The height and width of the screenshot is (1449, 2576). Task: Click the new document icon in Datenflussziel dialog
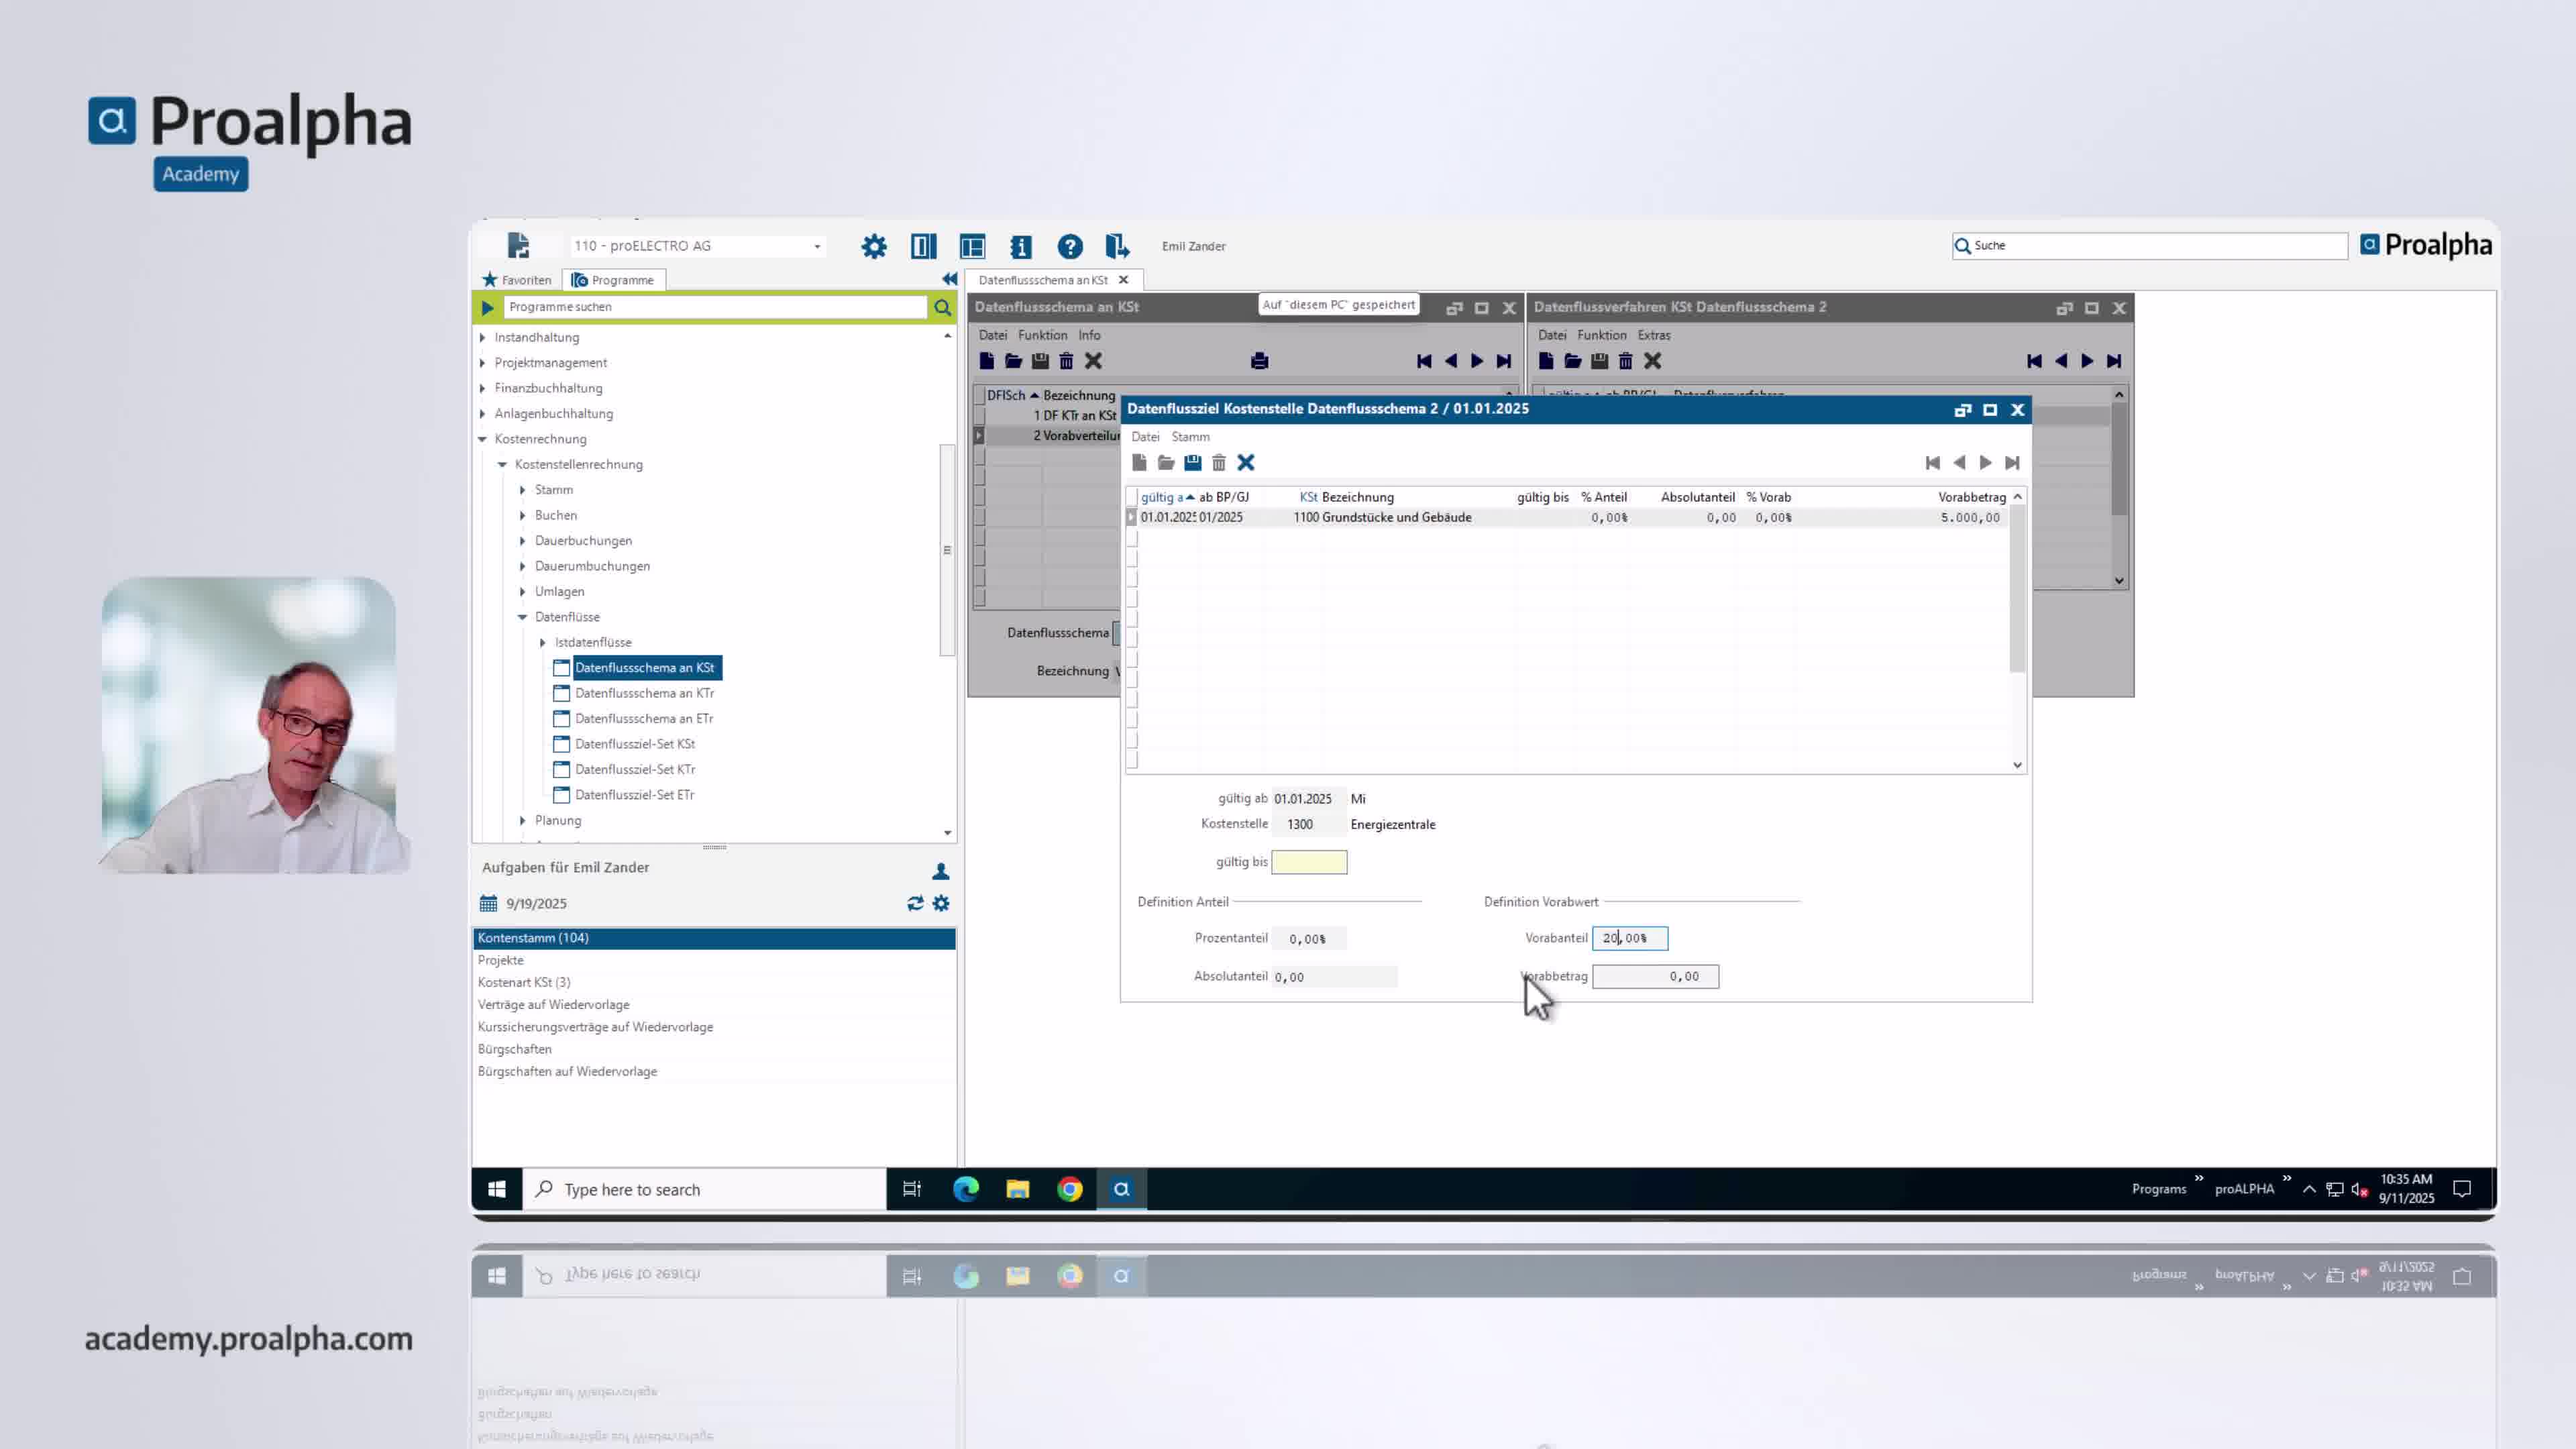1139,462
